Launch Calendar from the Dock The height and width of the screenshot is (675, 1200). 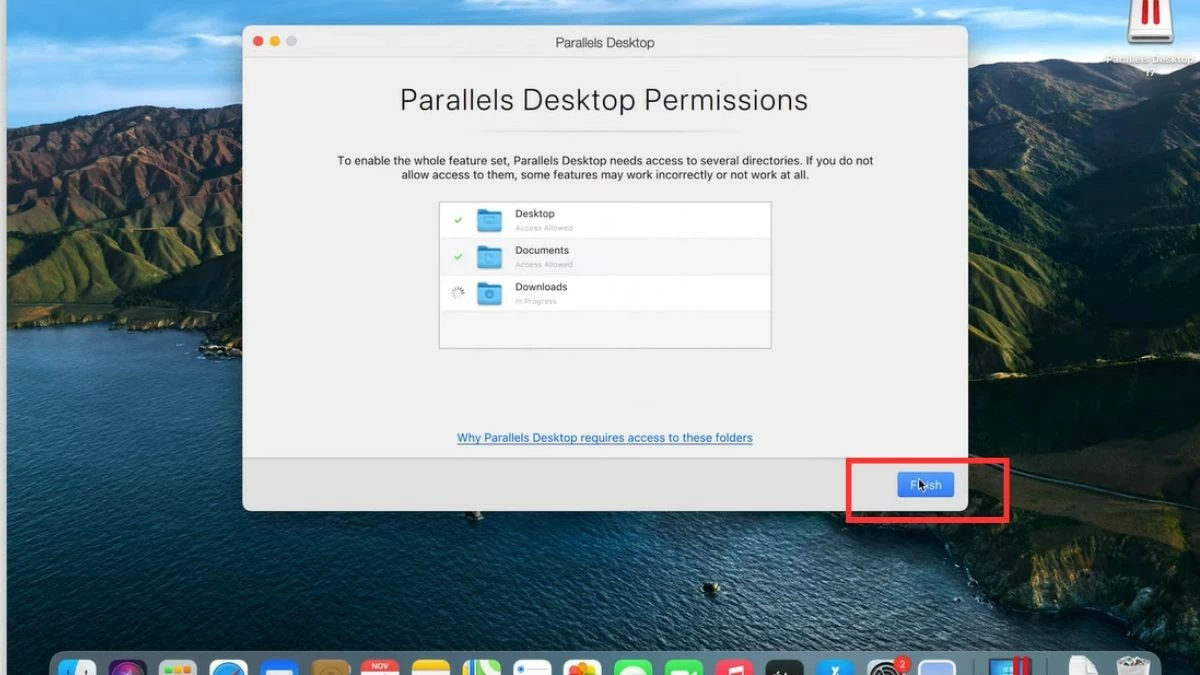pyautogui.click(x=380, y=668)
